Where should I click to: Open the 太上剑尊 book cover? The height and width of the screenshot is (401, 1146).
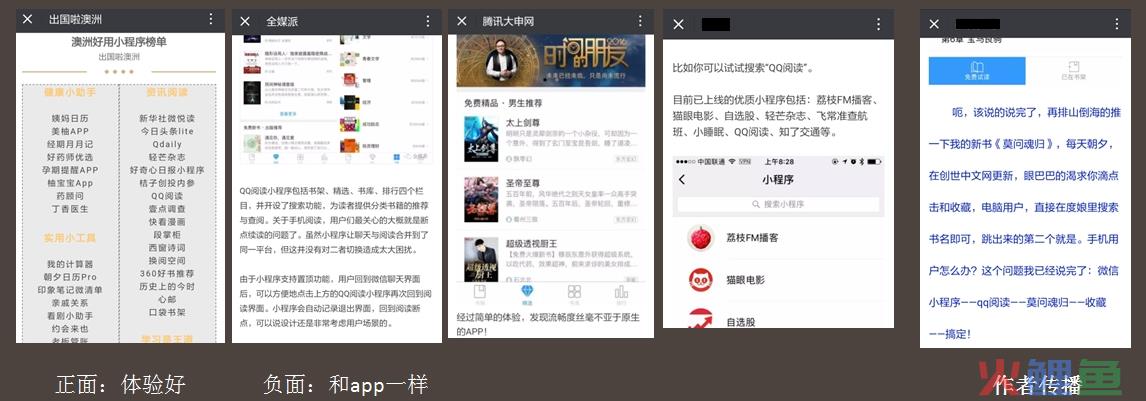click(x=481, y=139)
